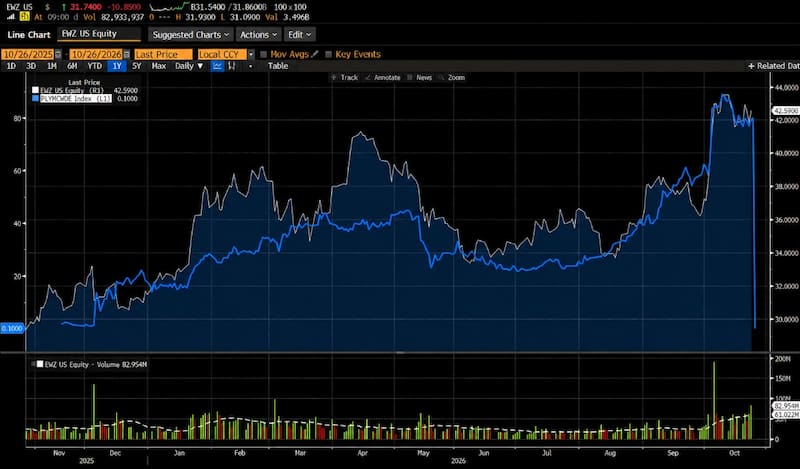Image resolution: width=800 pixels, height=469 pixels.
Task: Toggle the volume panel EWZ US Equity legend box
Action: (39, 364)
